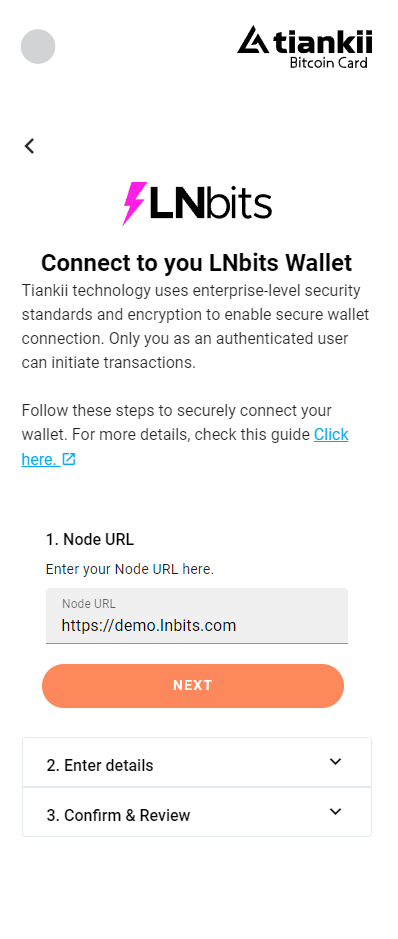Open the 'Click here.' guide link
Image resolution: width=398 pixels, height=939 pixels.
pyautogui.click(x=185, y=447)
